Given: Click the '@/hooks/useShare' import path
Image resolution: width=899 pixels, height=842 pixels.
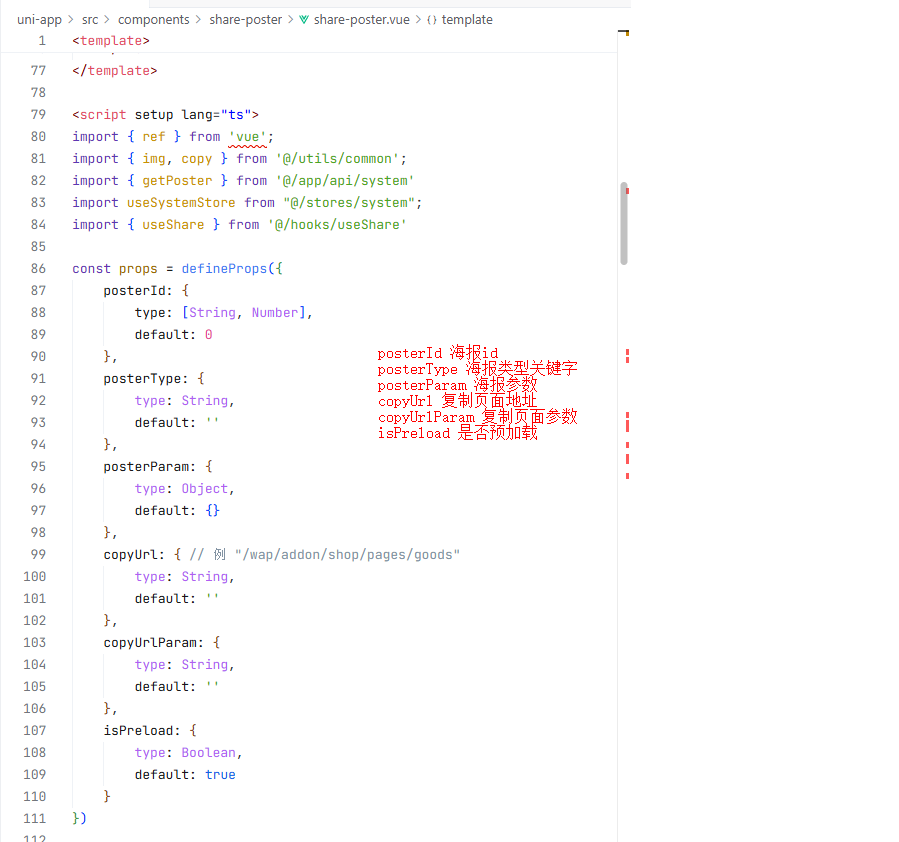Looking at the screenshot, I should coord(337,225).
